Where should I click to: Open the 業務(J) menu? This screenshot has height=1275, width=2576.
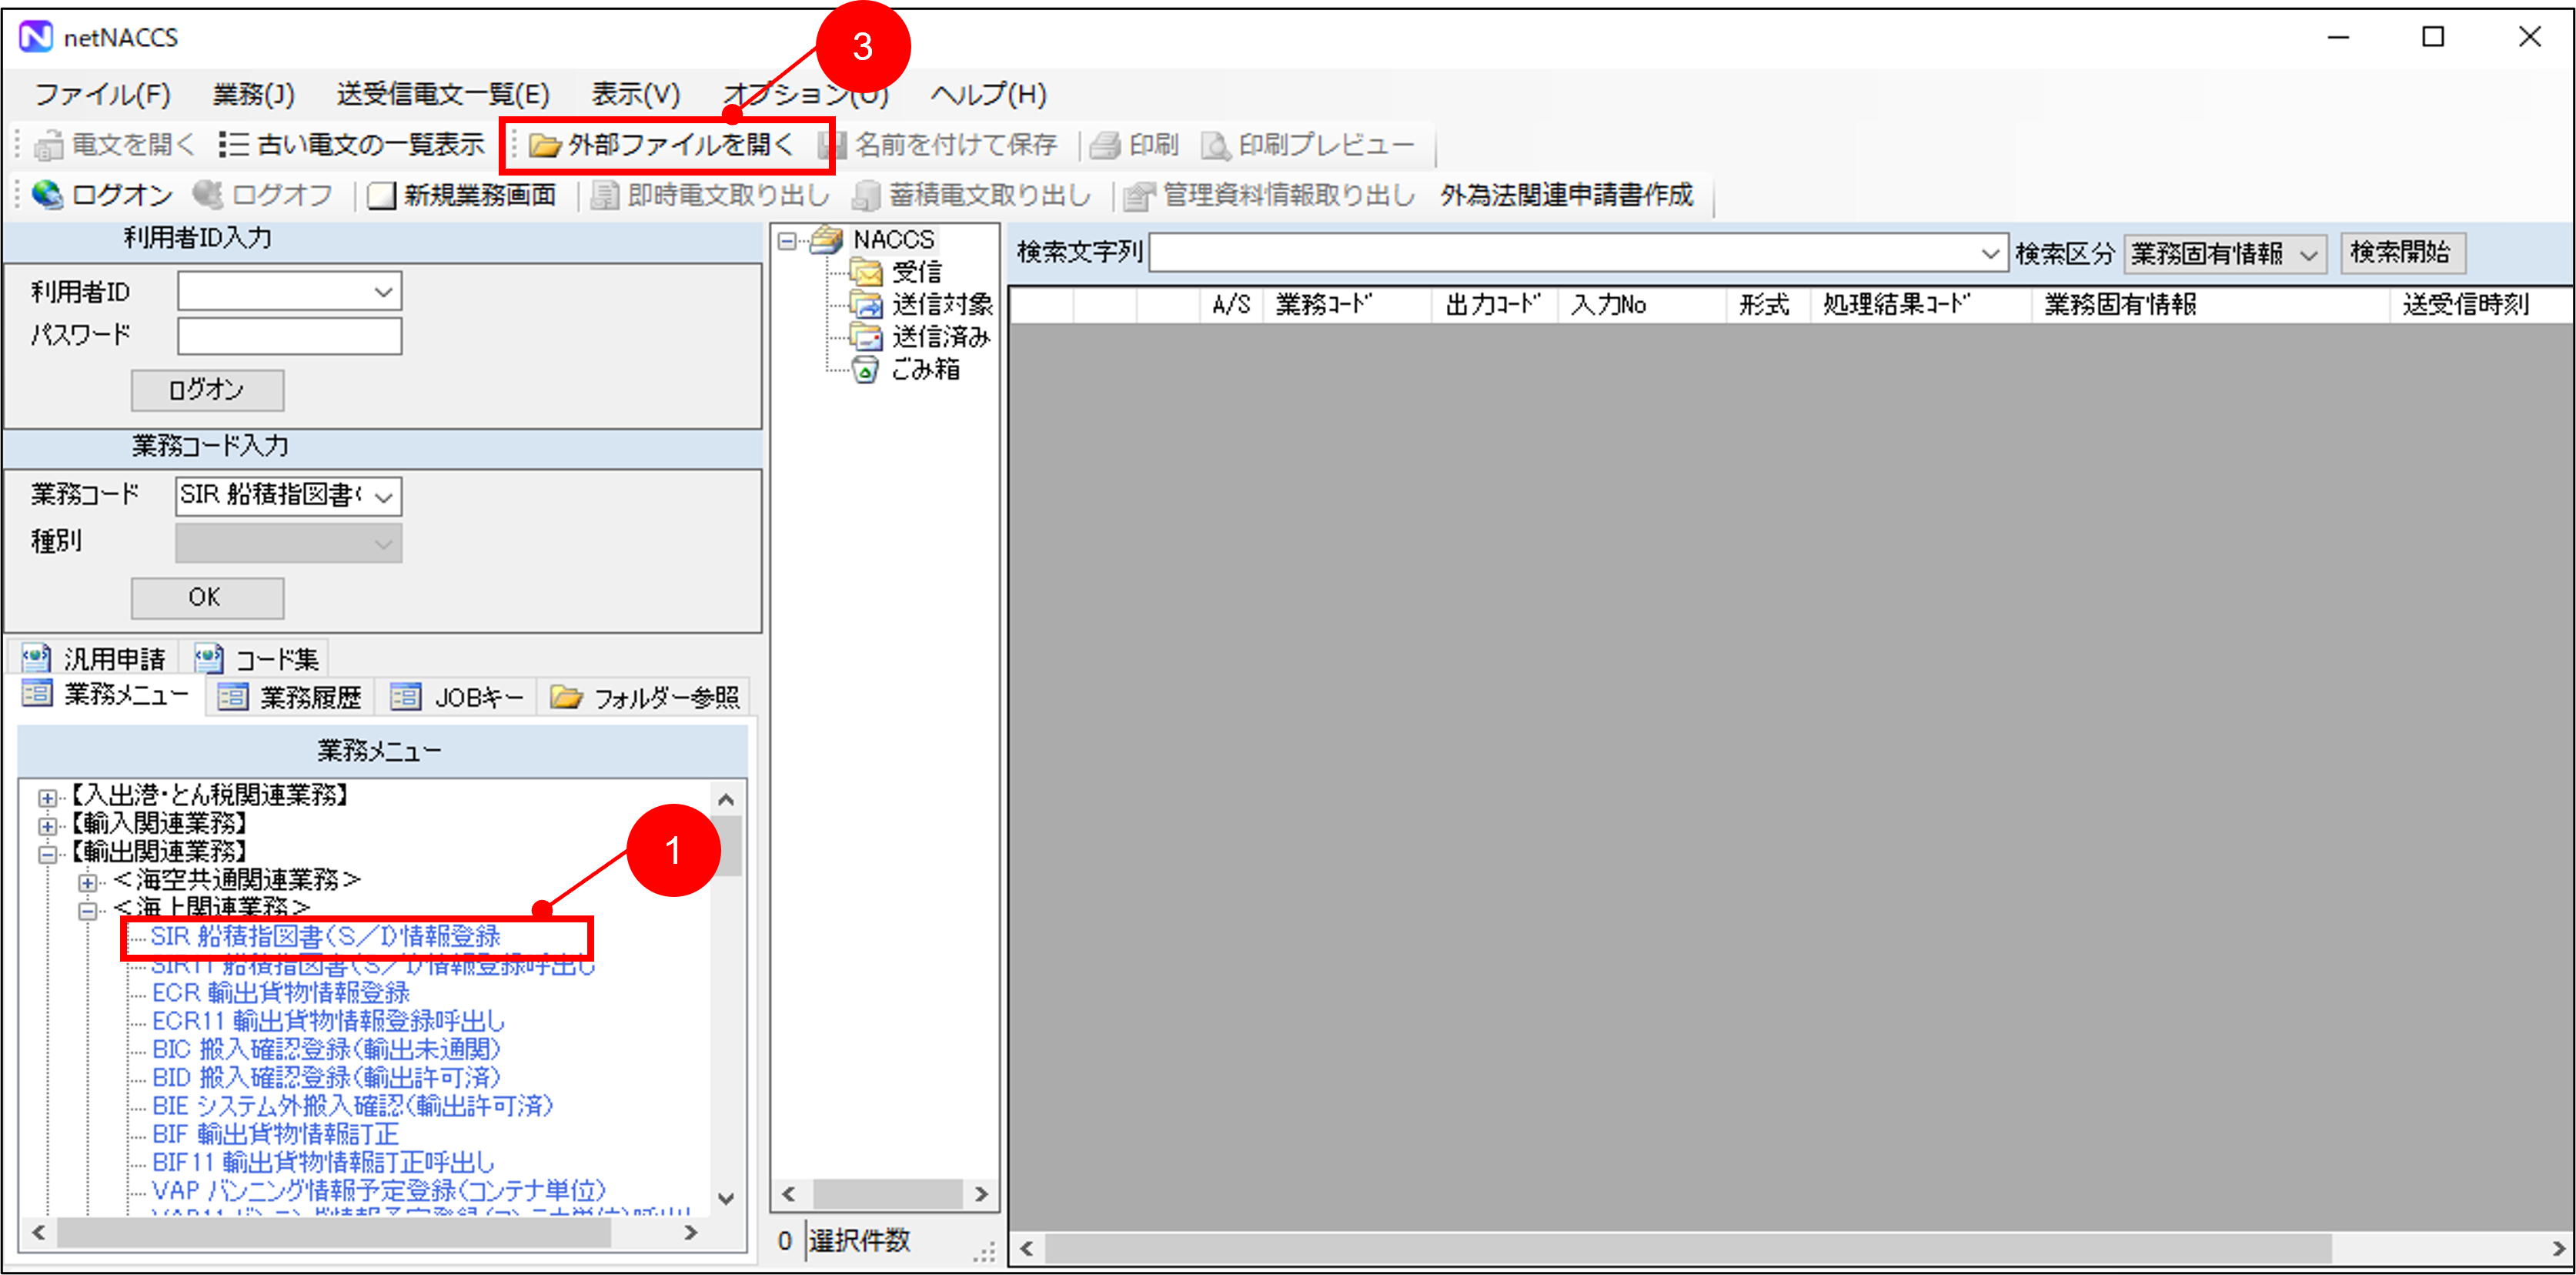click(253, 95)
